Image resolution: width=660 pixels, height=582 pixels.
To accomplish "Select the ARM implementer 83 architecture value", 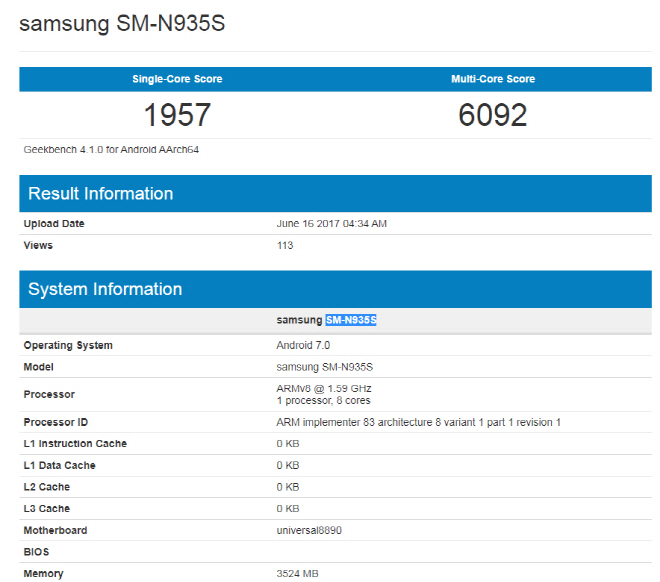I will pyautogui.click(x=419, y=422).
